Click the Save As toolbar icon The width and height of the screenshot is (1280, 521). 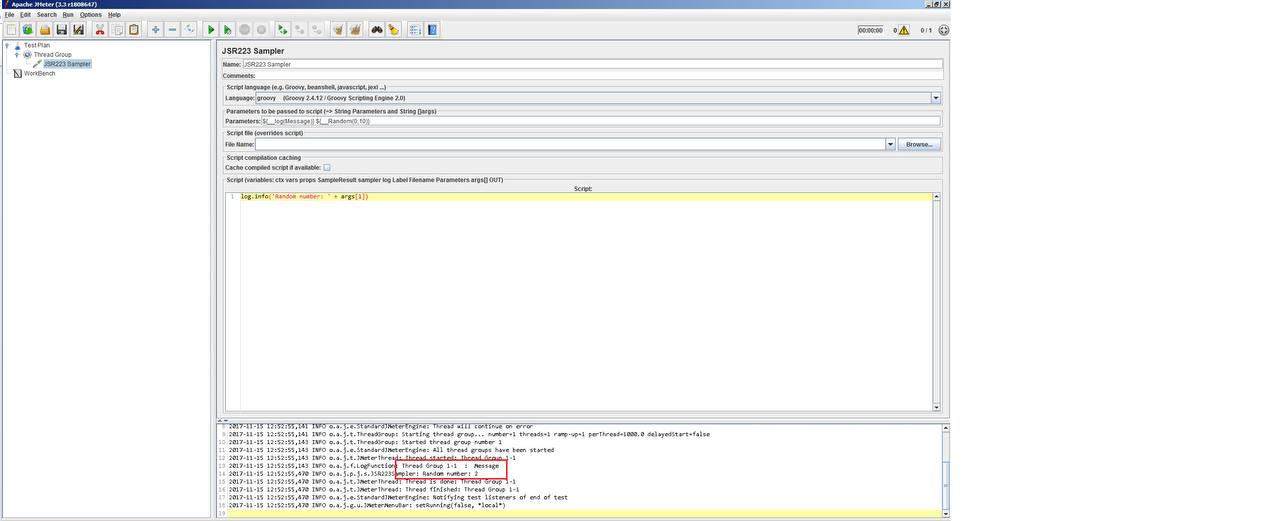[x=78, y=30]
